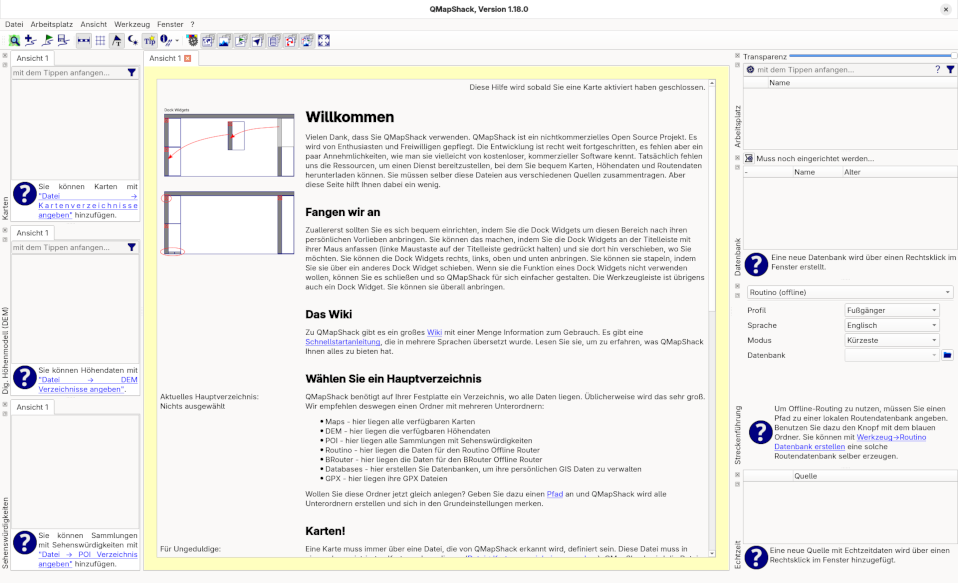
Task: Expand the Profil dropdown showing Fußgänger
Action: [892, 311]
